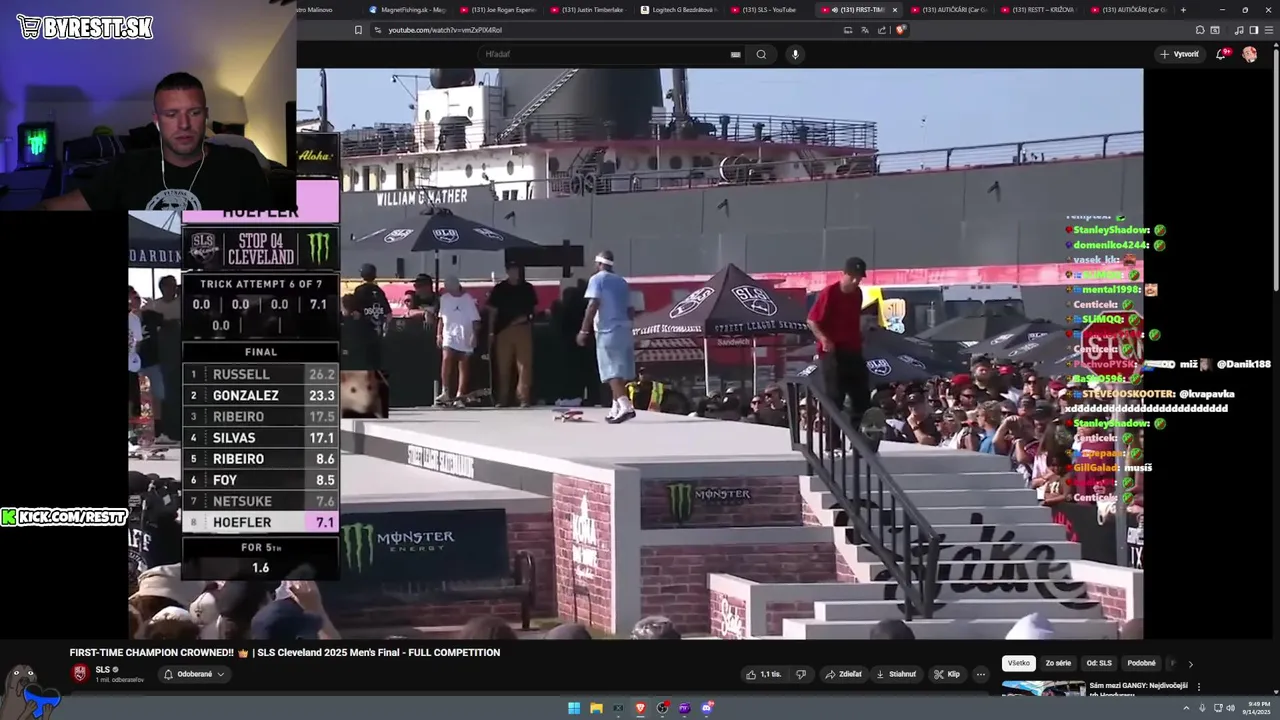Show more filter chips with right chevron

(x=1190, y=663)
